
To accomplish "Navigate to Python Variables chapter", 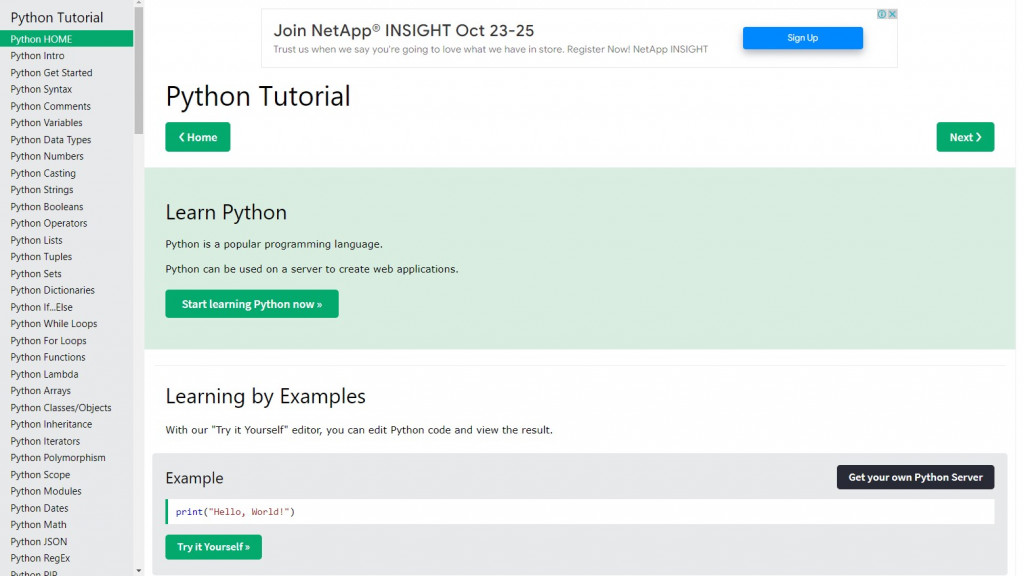I will (46, 123).
